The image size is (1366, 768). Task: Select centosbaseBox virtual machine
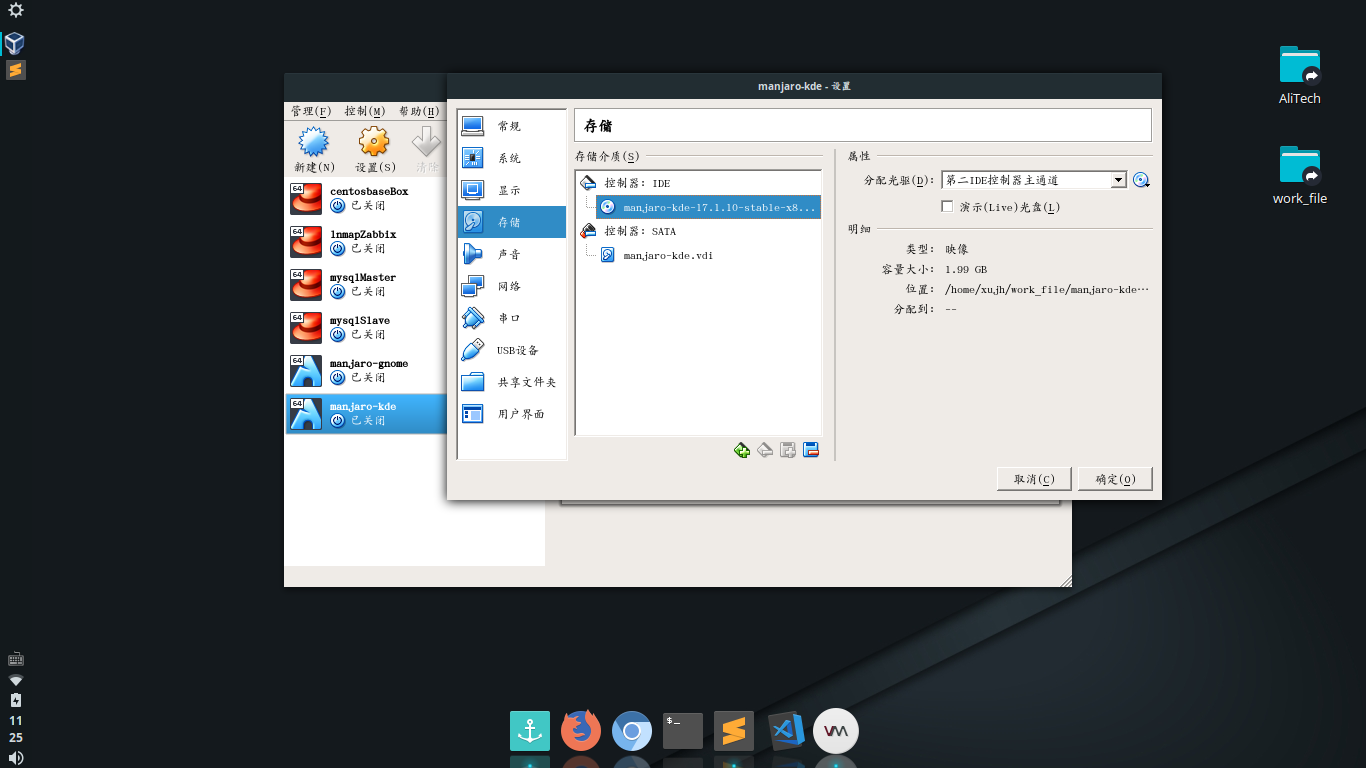[366, 198]
